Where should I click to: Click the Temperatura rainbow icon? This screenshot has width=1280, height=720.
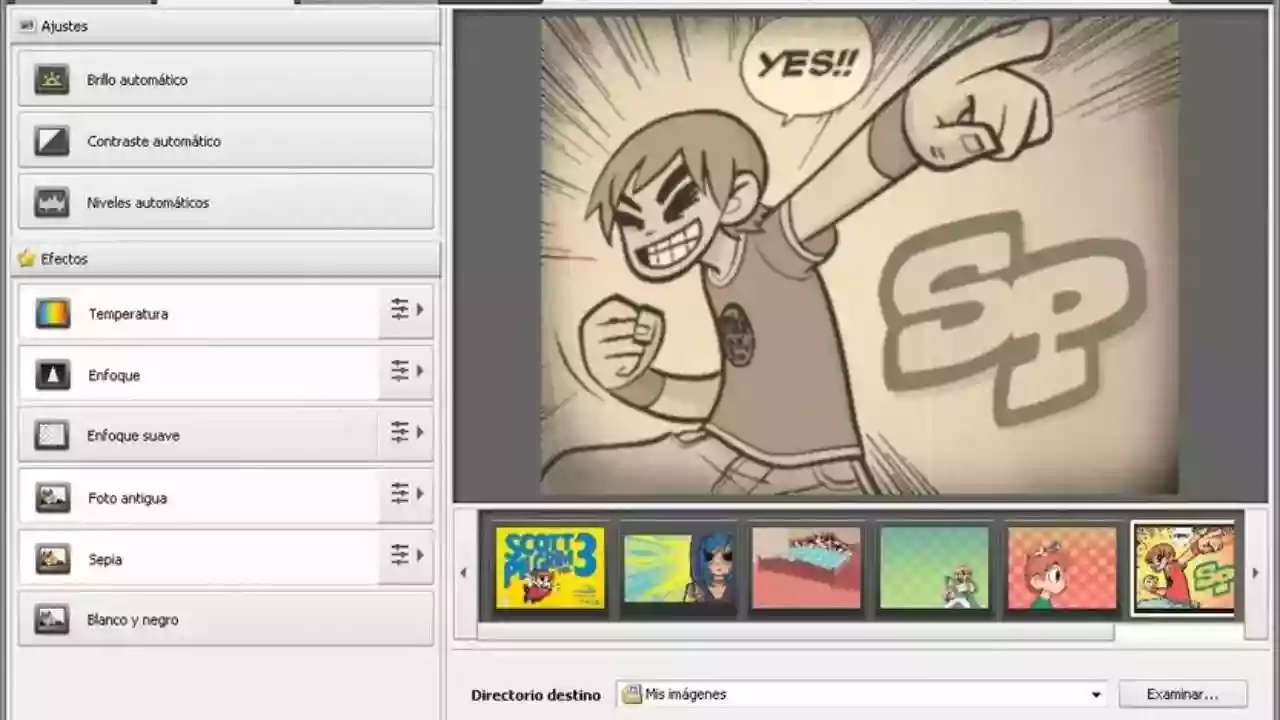(53, 314)
